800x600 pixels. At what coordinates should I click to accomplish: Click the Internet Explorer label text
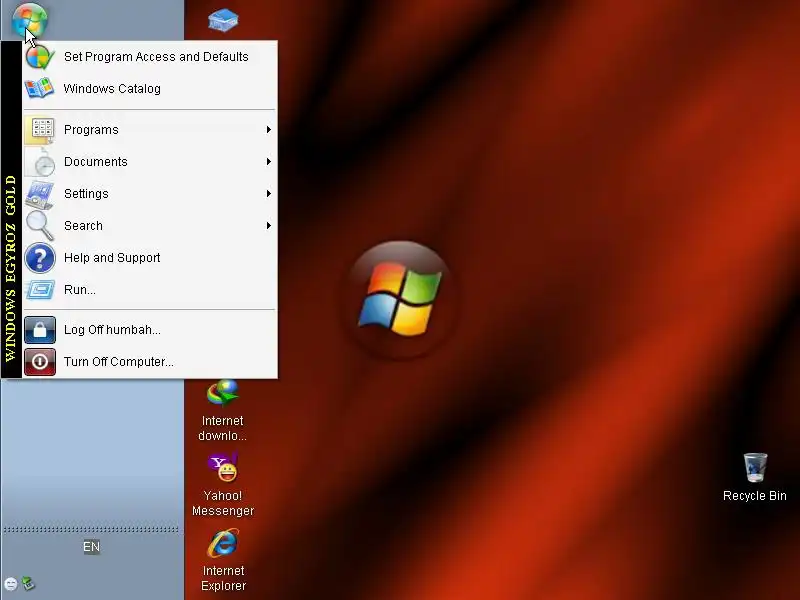coord(223,578)
